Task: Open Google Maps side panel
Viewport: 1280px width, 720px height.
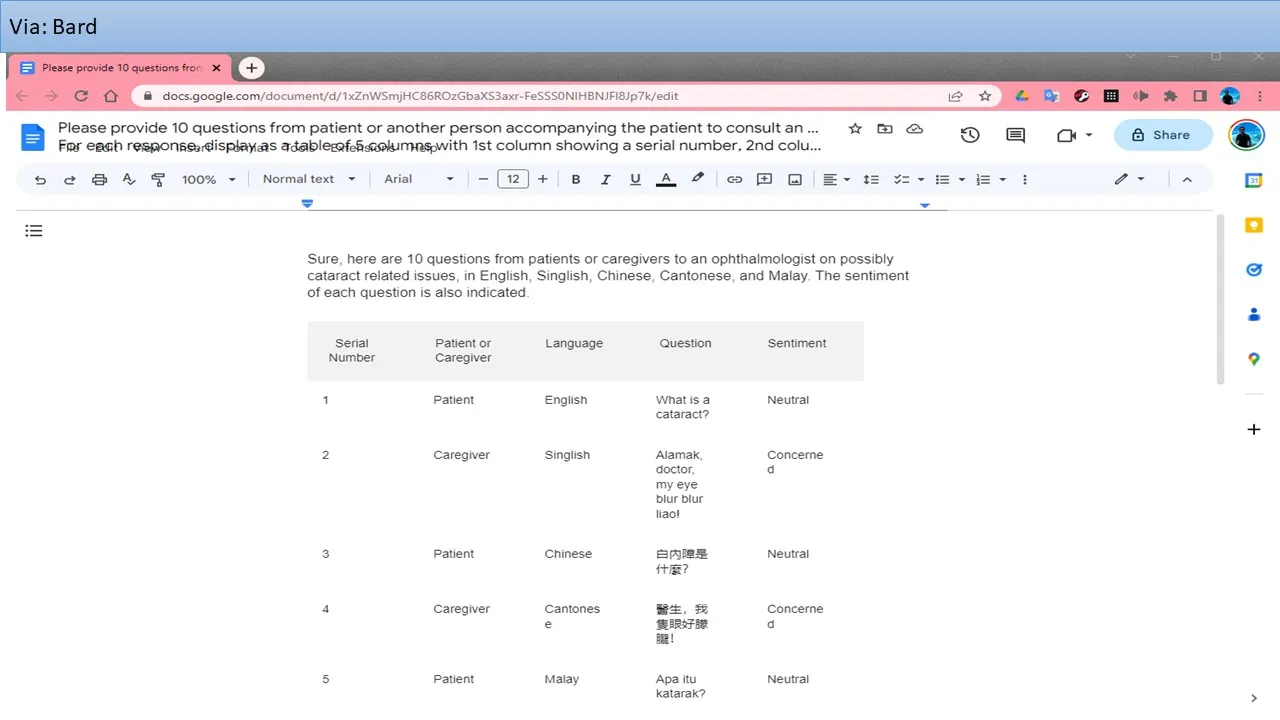Action: click(1254, 359)
